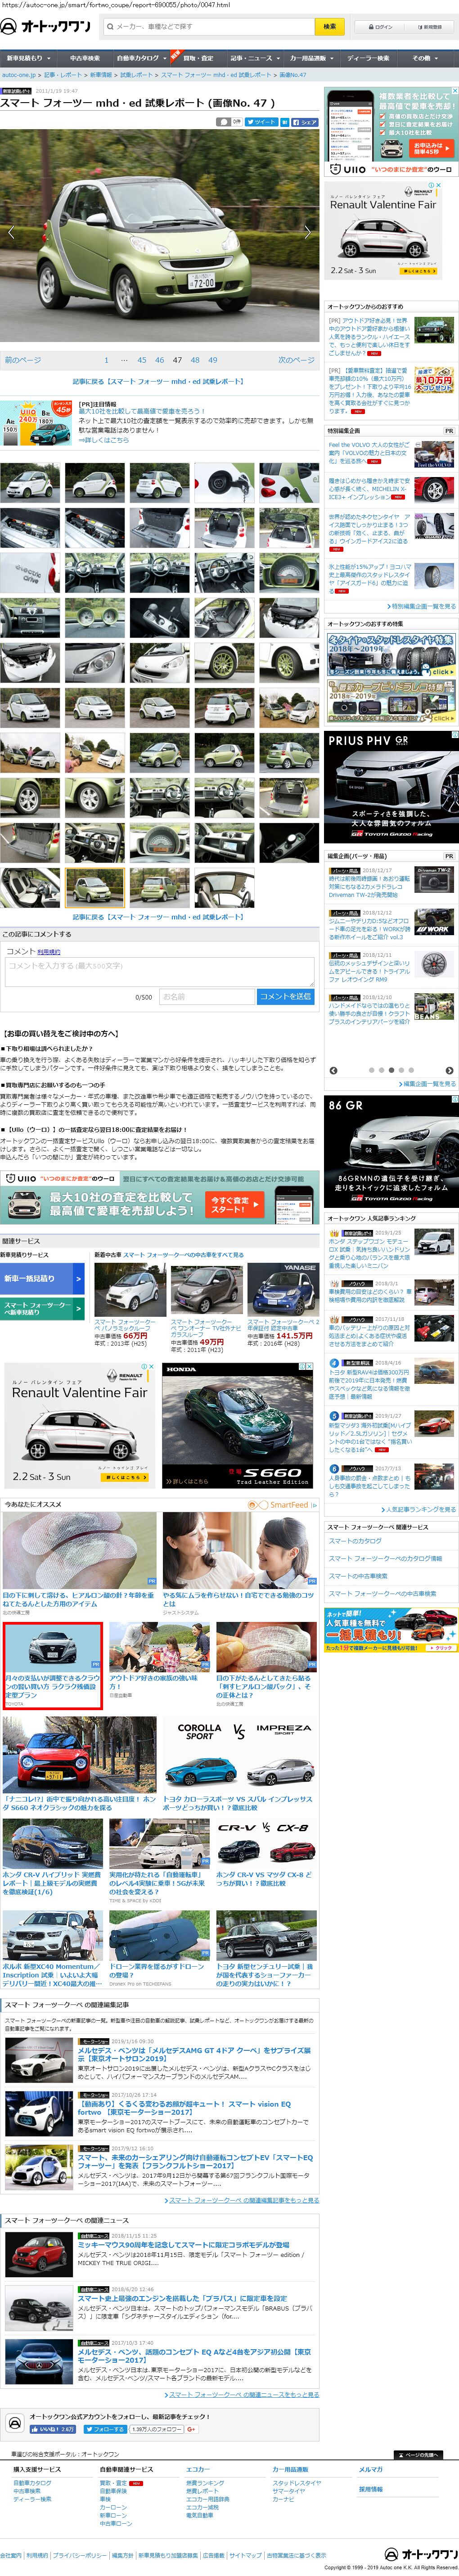Go to 次のページ below the photo

[296, 360]
